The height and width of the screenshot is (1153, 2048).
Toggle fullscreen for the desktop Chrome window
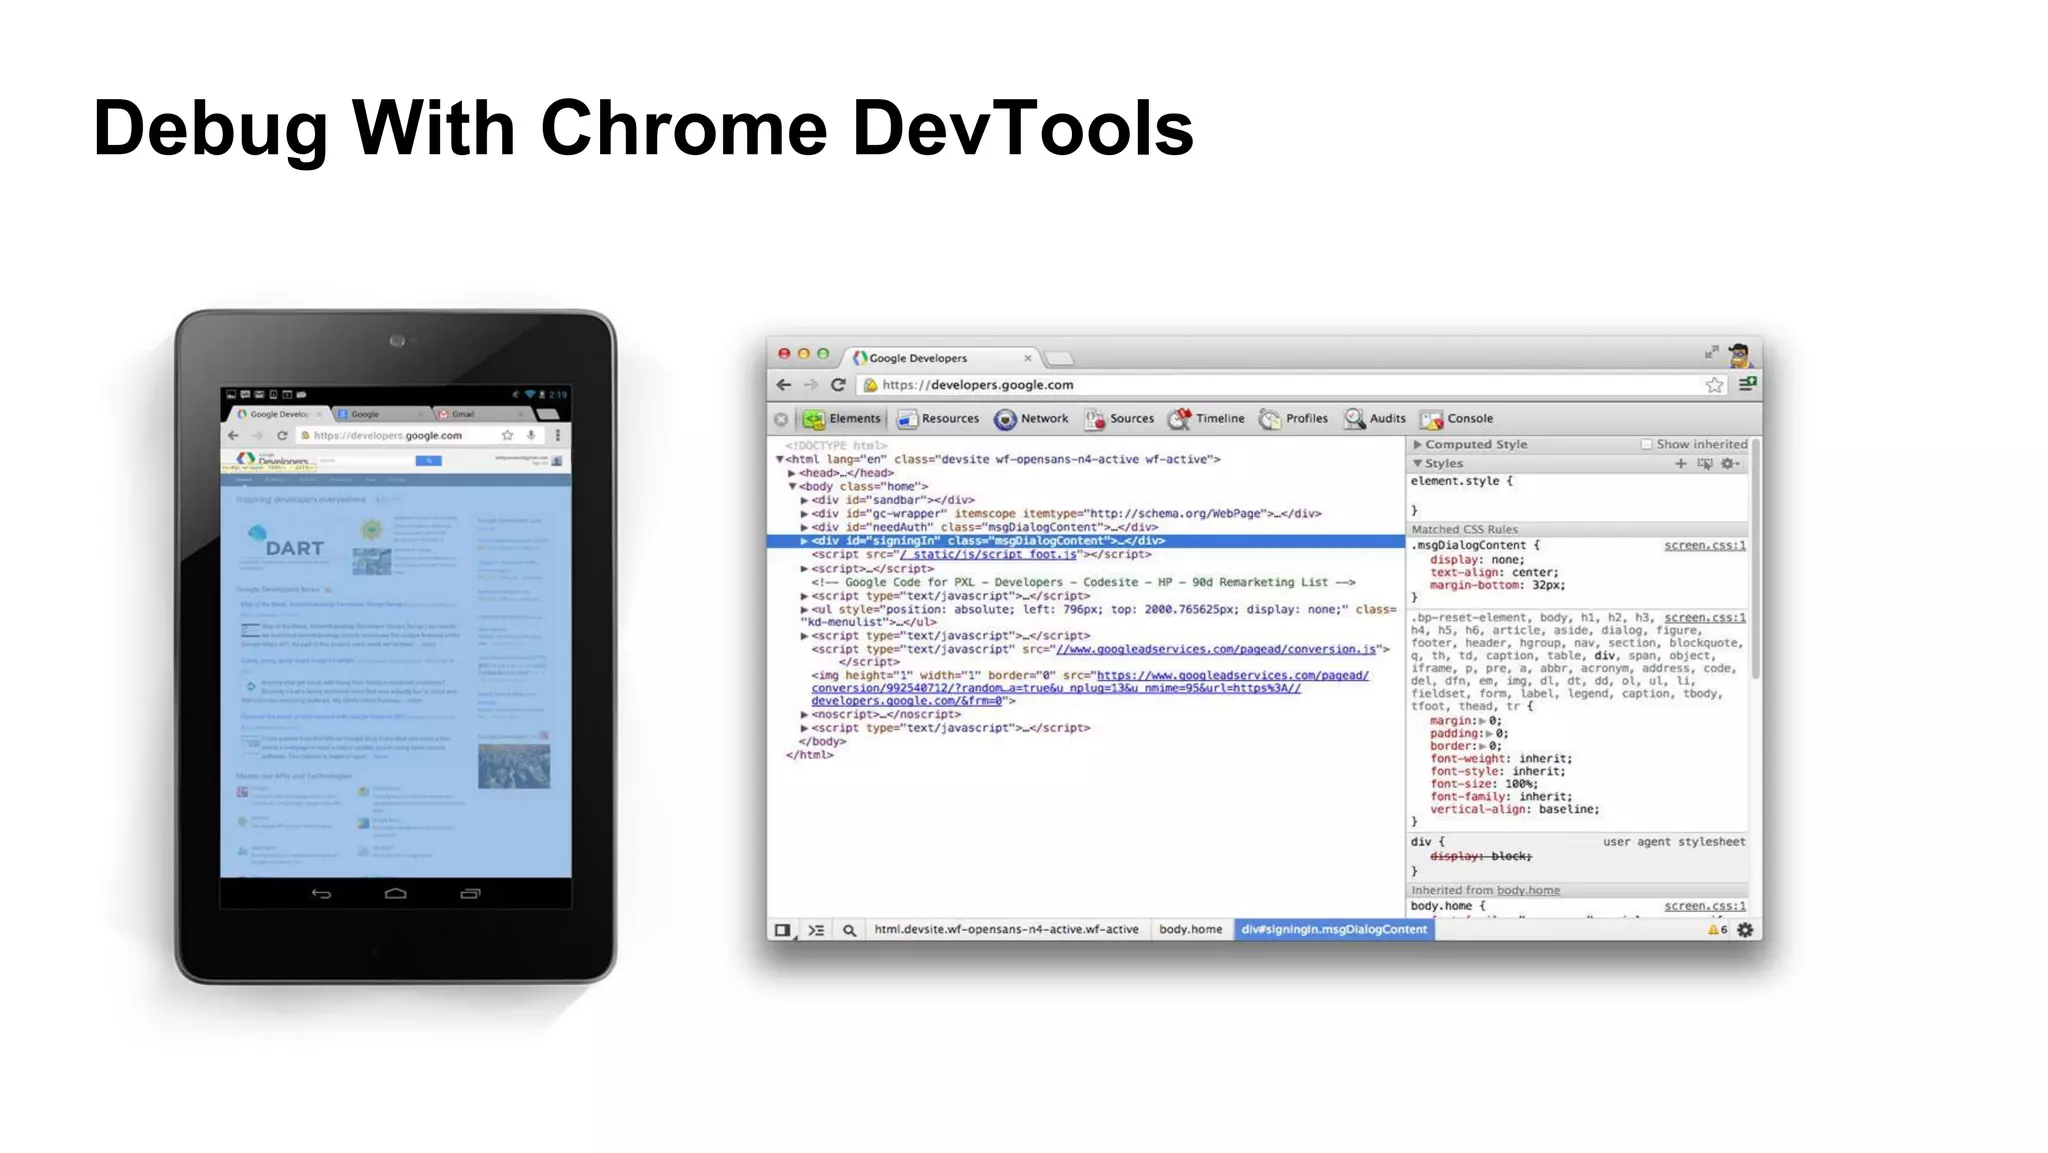click(1711, 352)
